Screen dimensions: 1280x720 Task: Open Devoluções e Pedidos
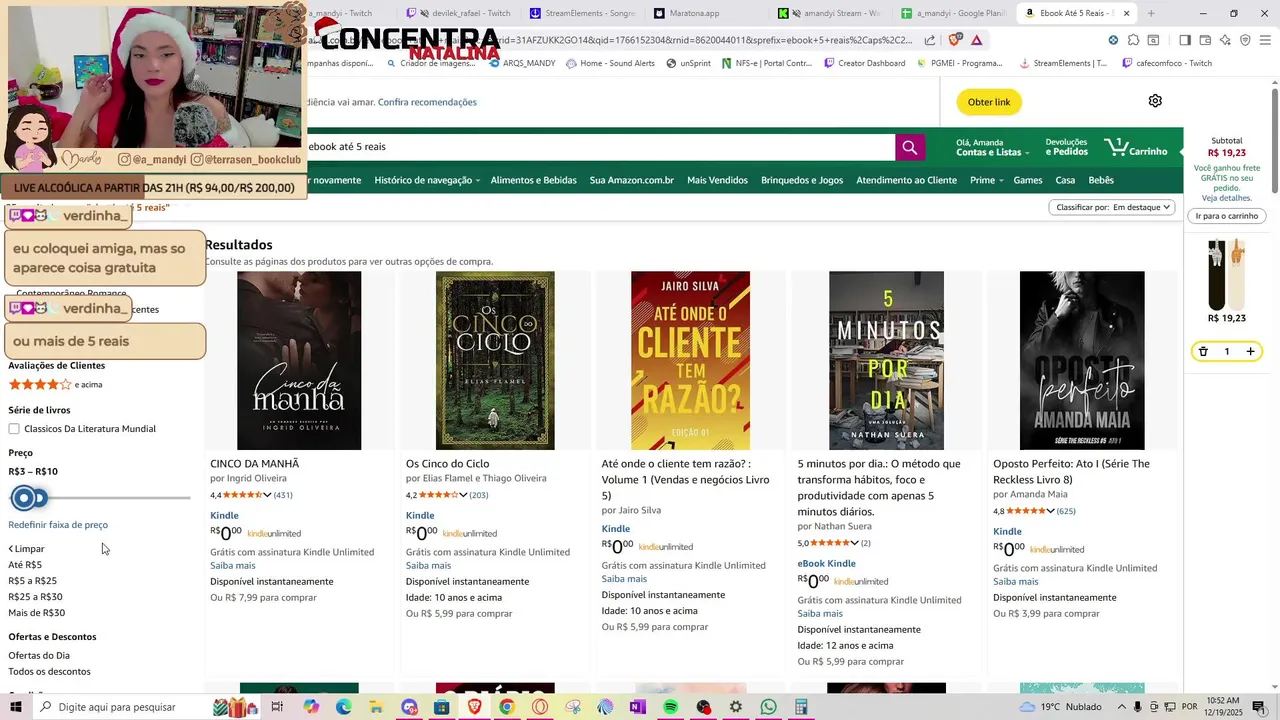point(1066,147)
